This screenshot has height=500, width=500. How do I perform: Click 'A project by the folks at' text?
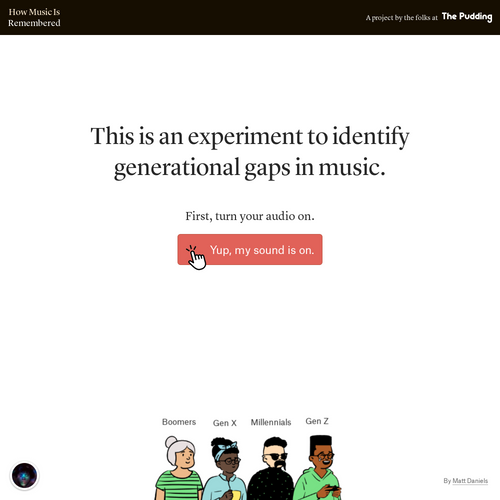pos(401,18)
